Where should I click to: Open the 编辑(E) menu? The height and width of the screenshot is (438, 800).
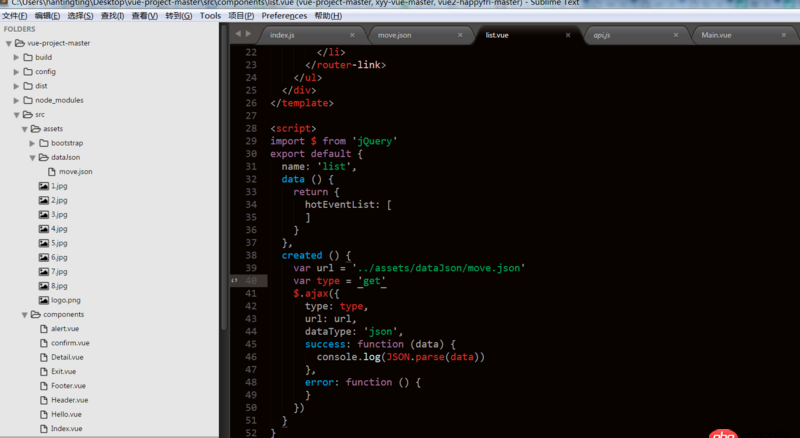click(x=47, y=16)
